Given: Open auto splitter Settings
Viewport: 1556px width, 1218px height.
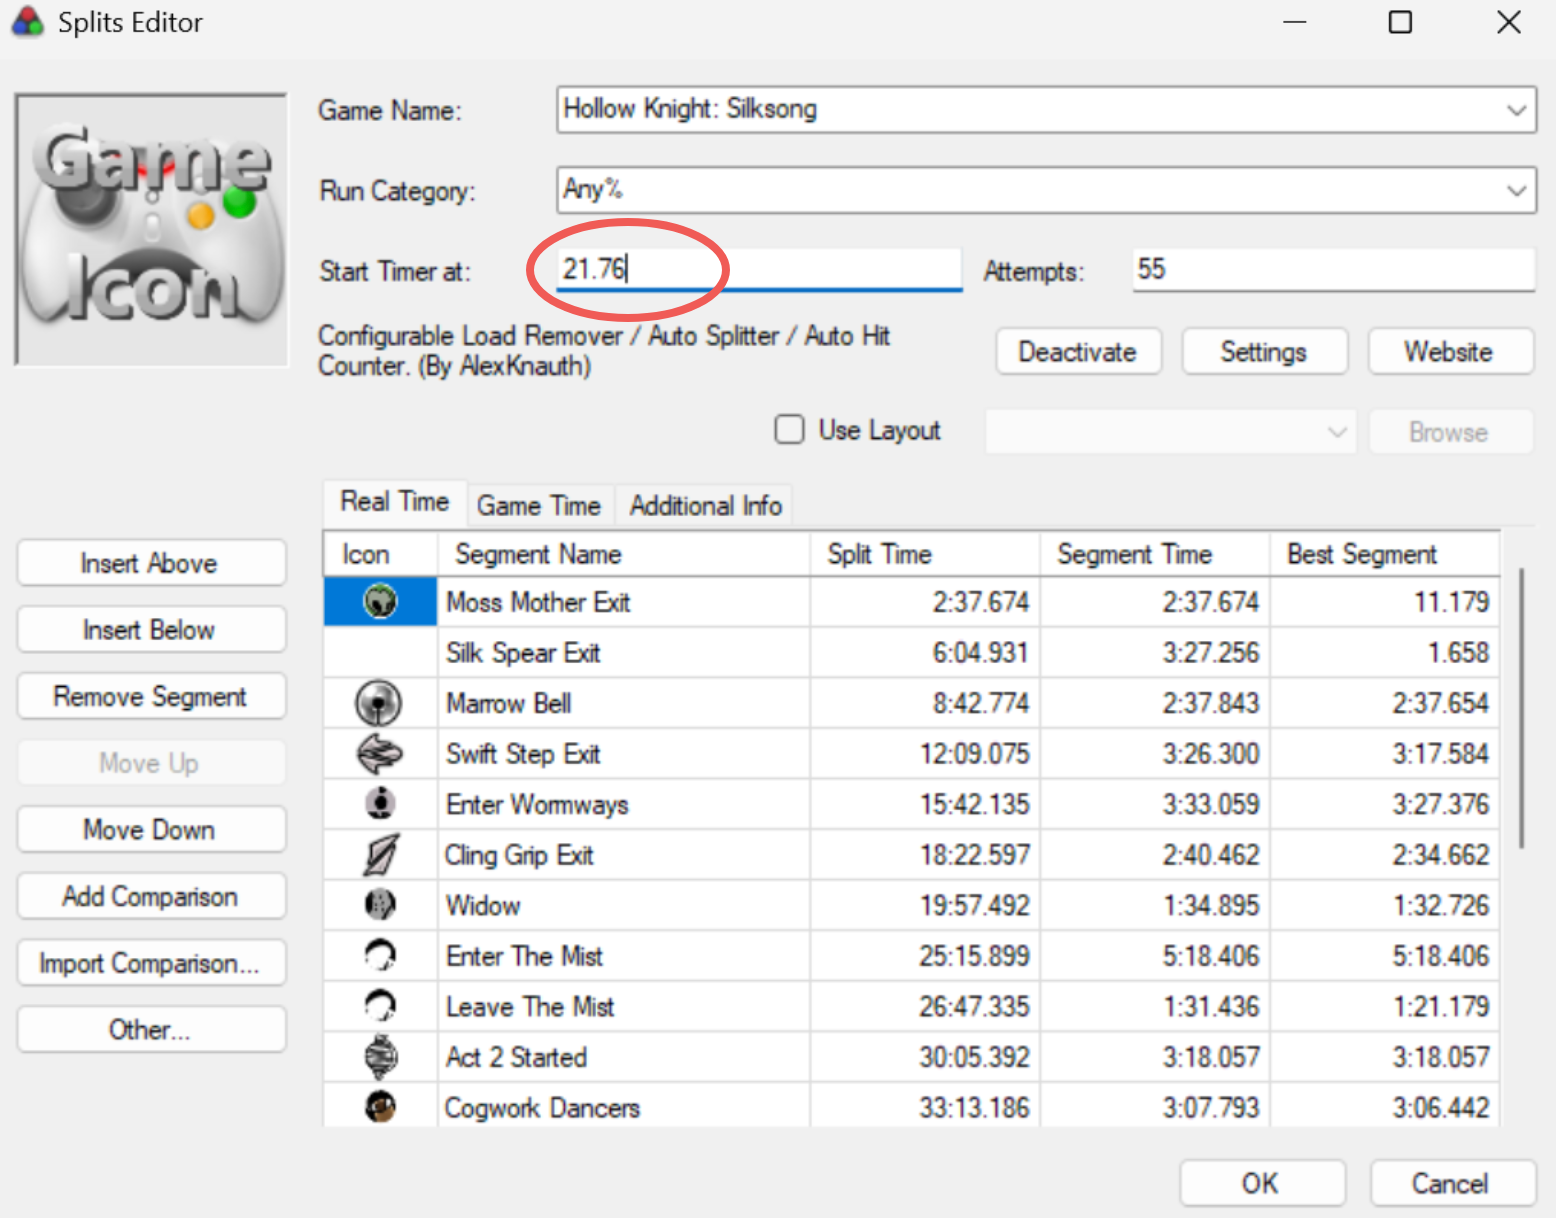Looking at the screenshot, I should 1263,352.
